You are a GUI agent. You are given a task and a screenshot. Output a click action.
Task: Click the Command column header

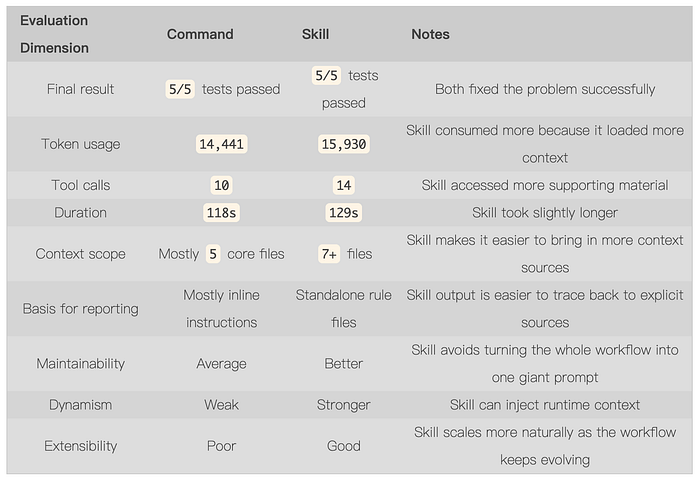click(200, 34)
